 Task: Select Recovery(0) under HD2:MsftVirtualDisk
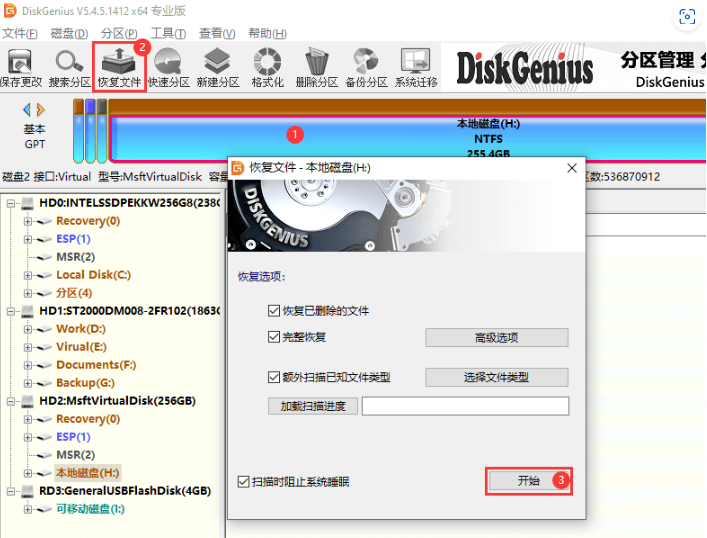88,419
